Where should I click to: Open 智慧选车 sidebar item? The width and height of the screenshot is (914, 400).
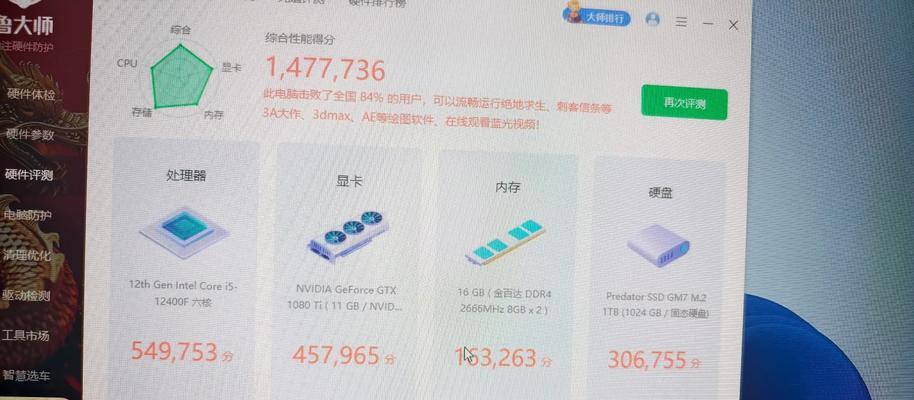tap(26, 376)
